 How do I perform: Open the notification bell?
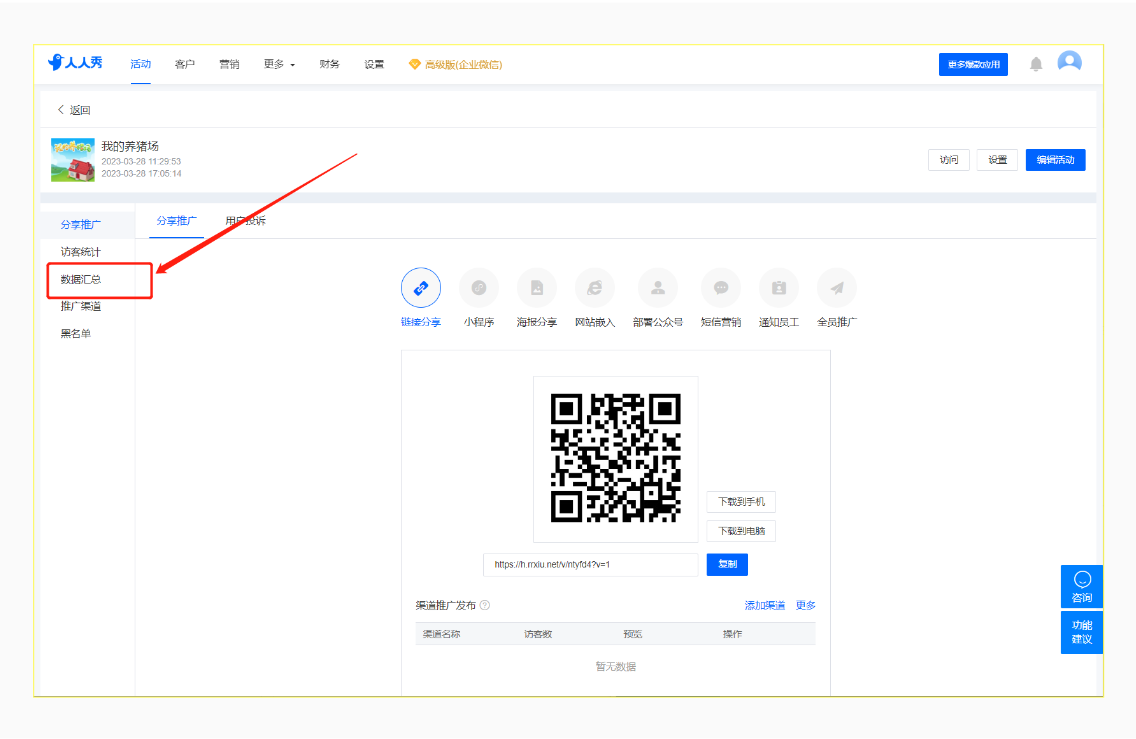coord(1036,64)
